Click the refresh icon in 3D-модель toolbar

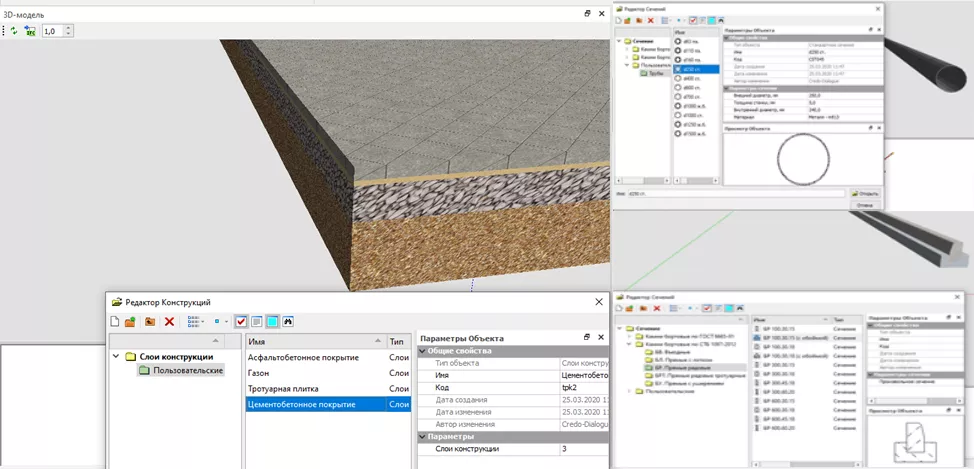coord(13,32)
